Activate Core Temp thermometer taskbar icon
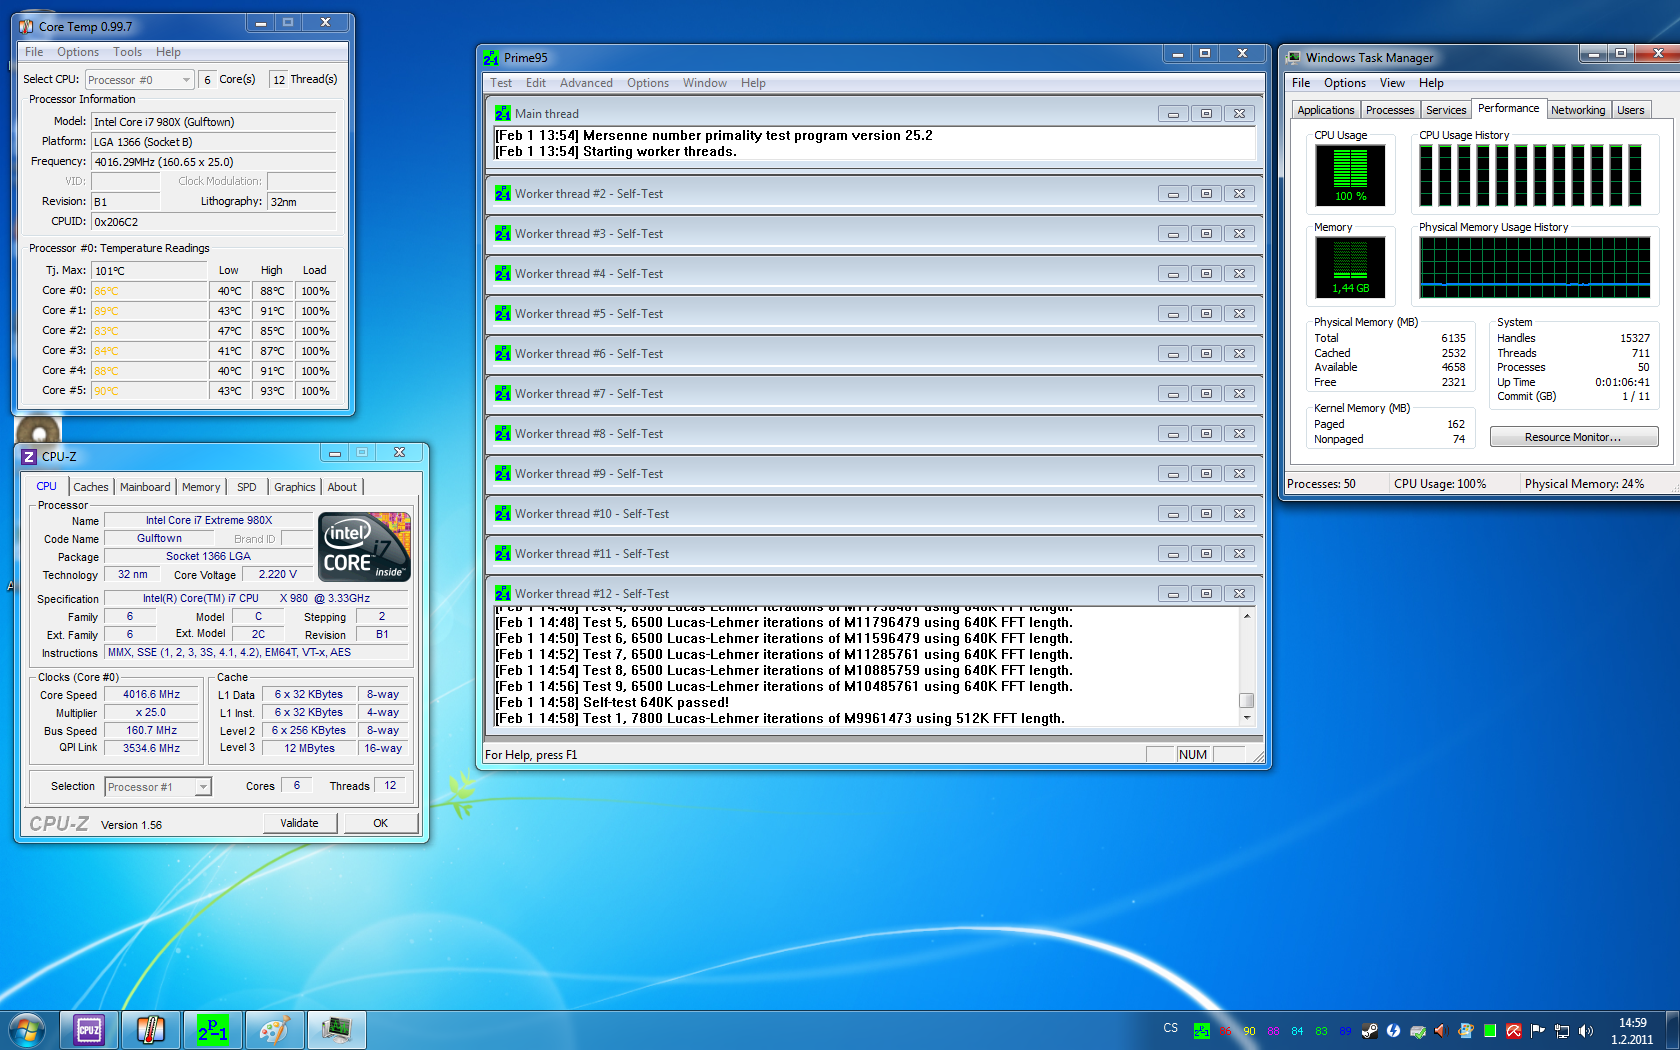 point(151,1030)
